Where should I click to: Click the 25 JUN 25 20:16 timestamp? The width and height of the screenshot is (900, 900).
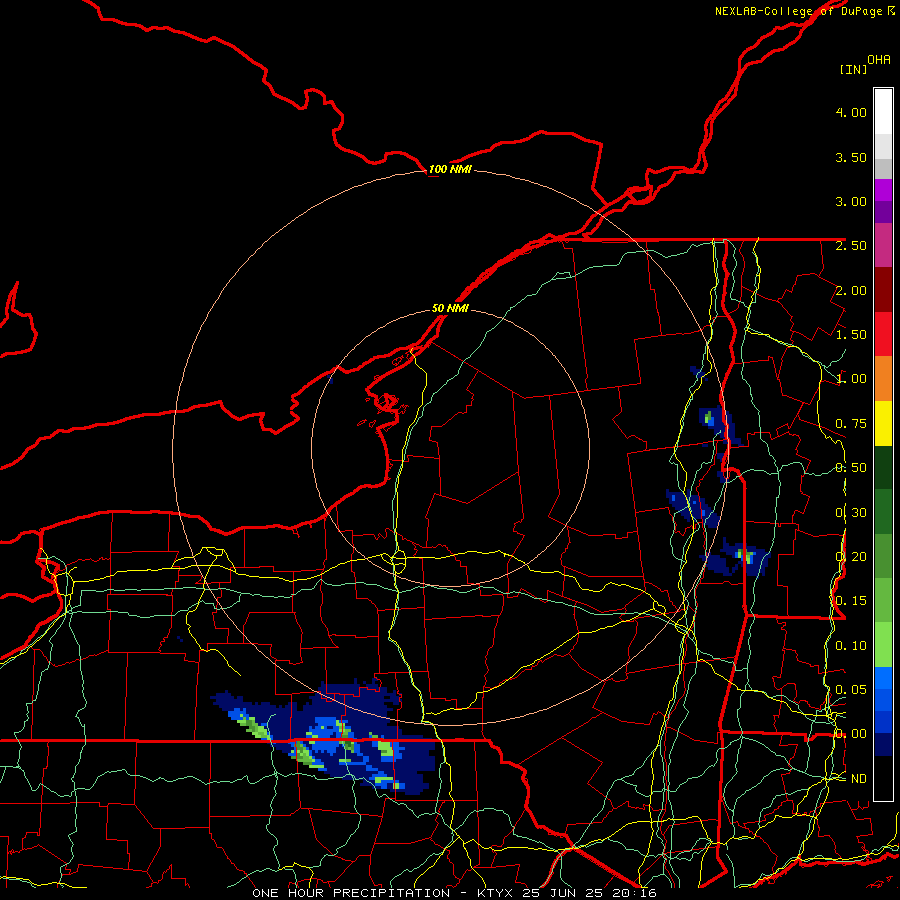tap(589, 893)
